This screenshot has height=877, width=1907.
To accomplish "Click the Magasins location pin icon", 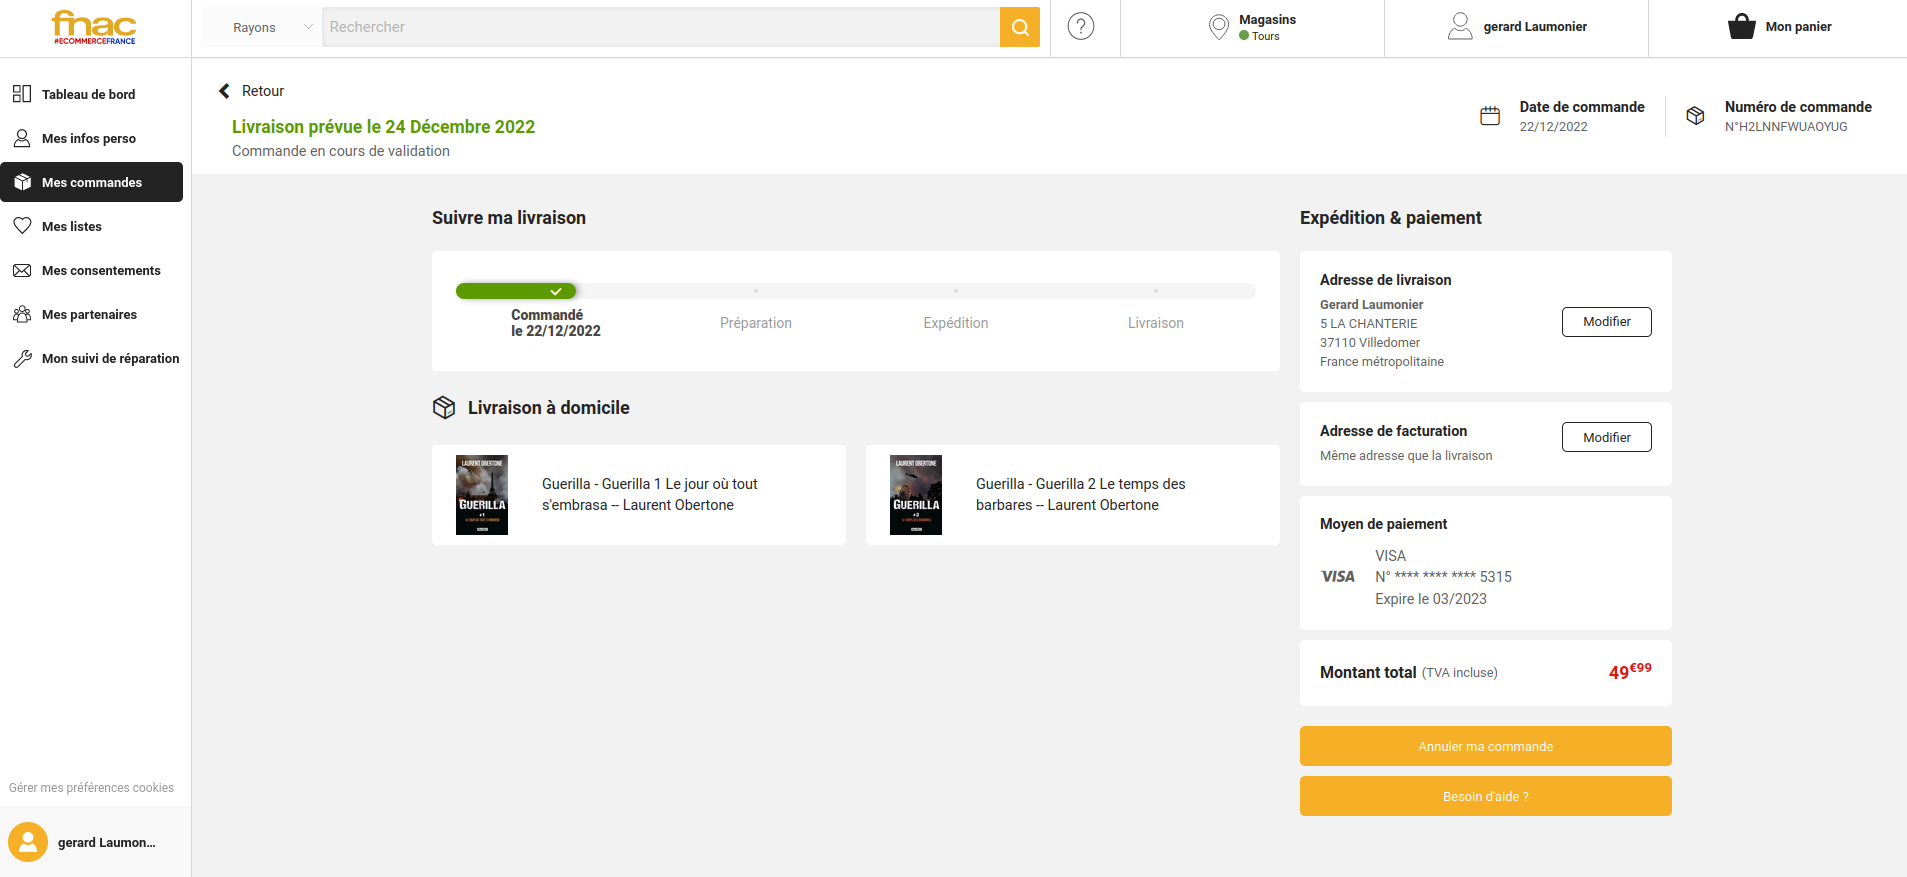I will pos(1218,27).
